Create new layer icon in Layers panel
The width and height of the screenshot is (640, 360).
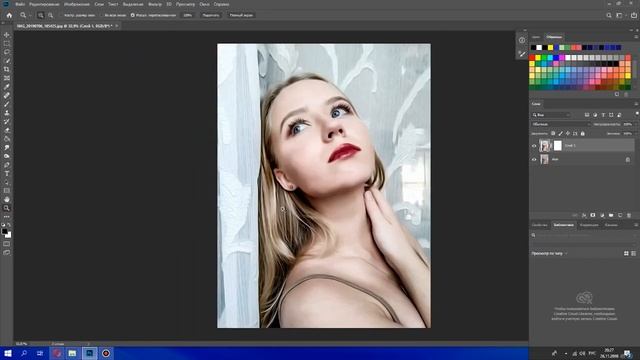[x=620, y=215]
